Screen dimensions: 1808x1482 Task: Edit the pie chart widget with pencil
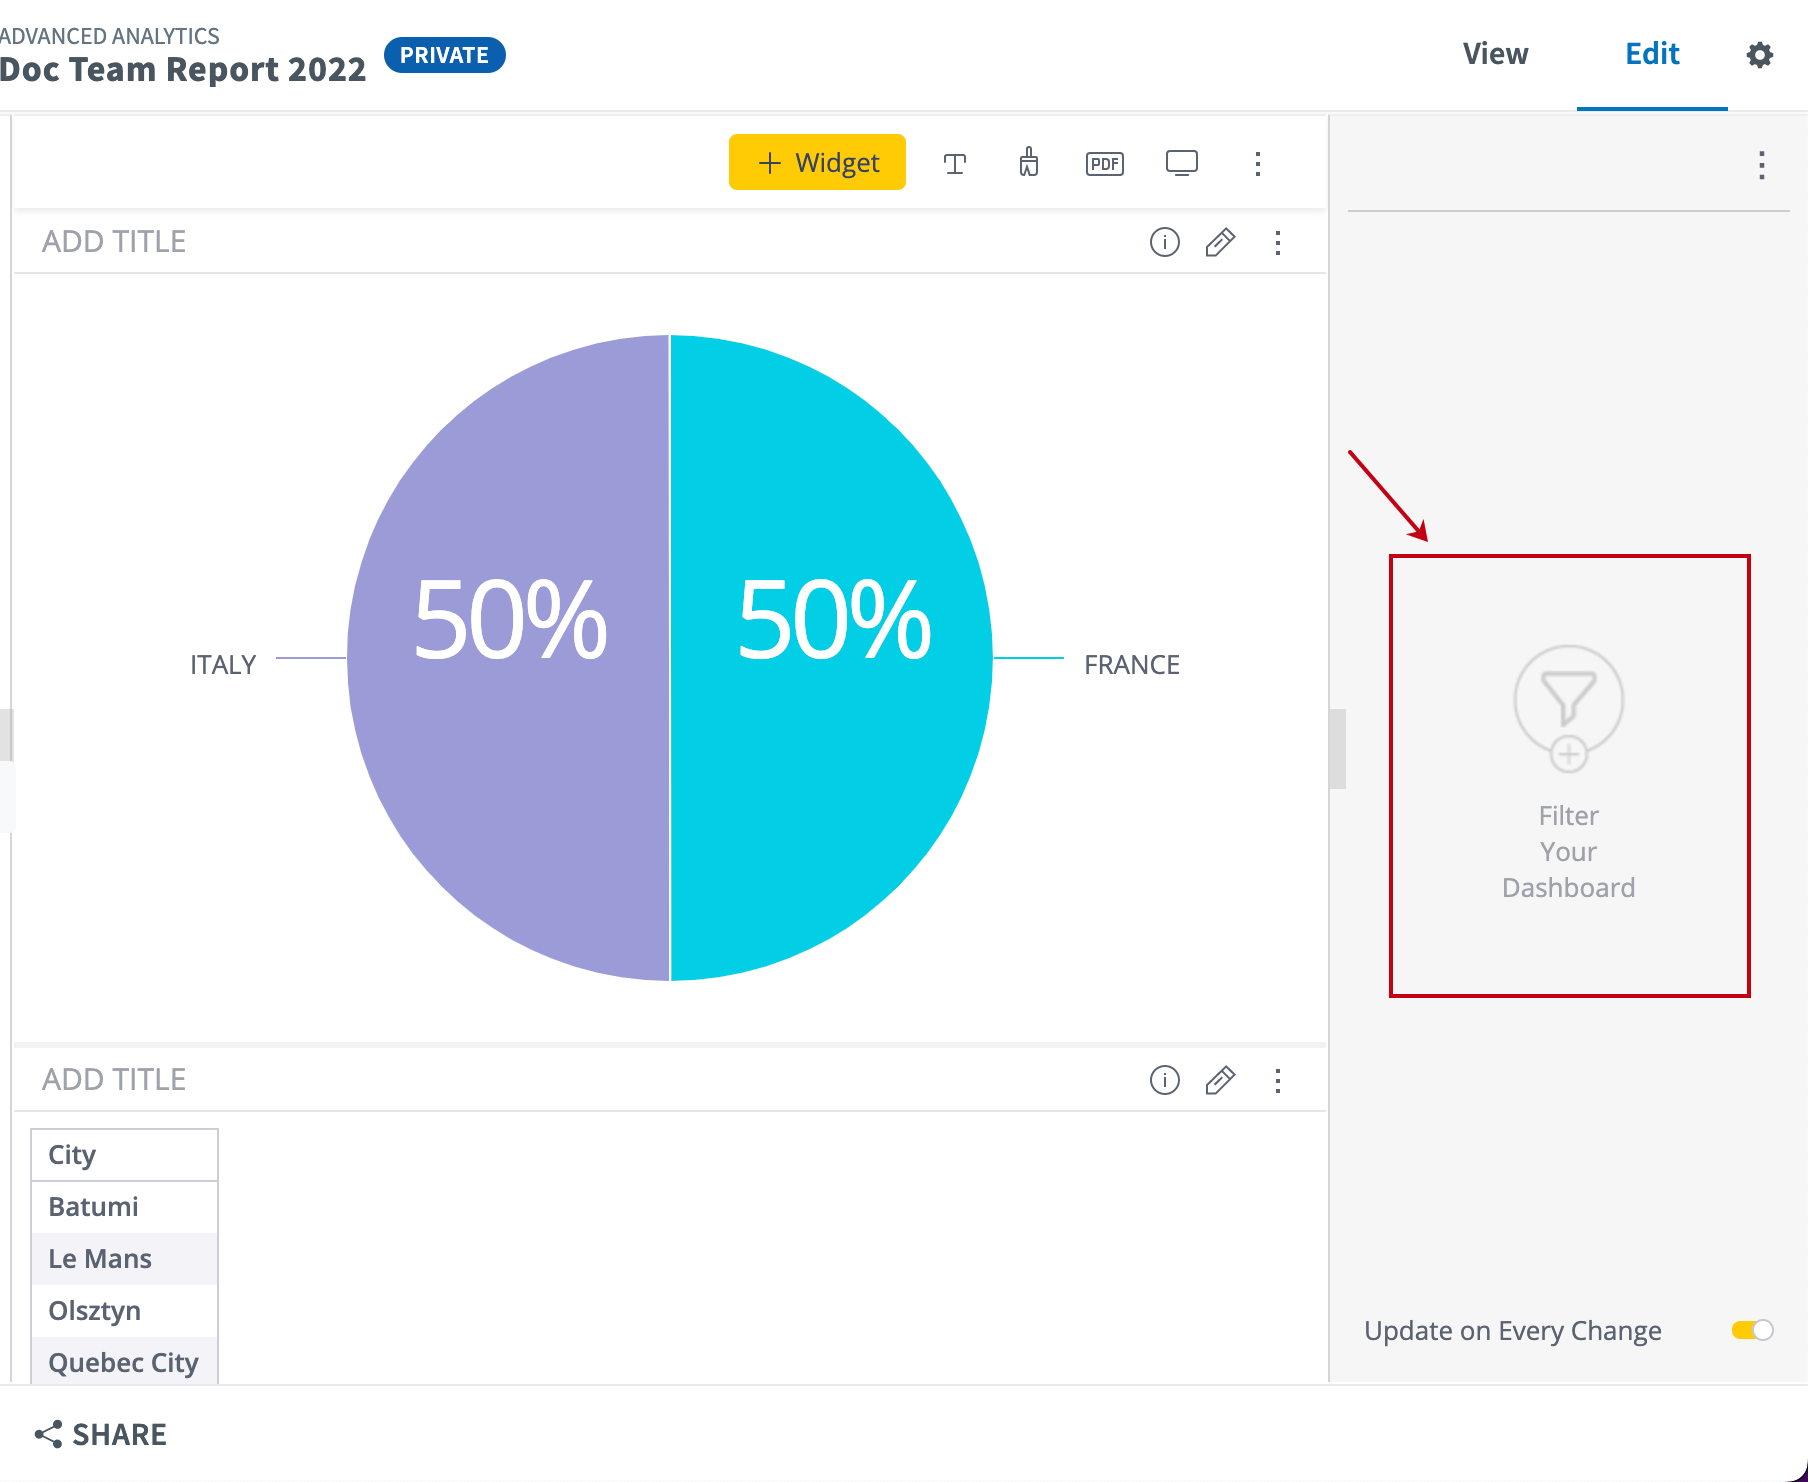click(1220, 242)
